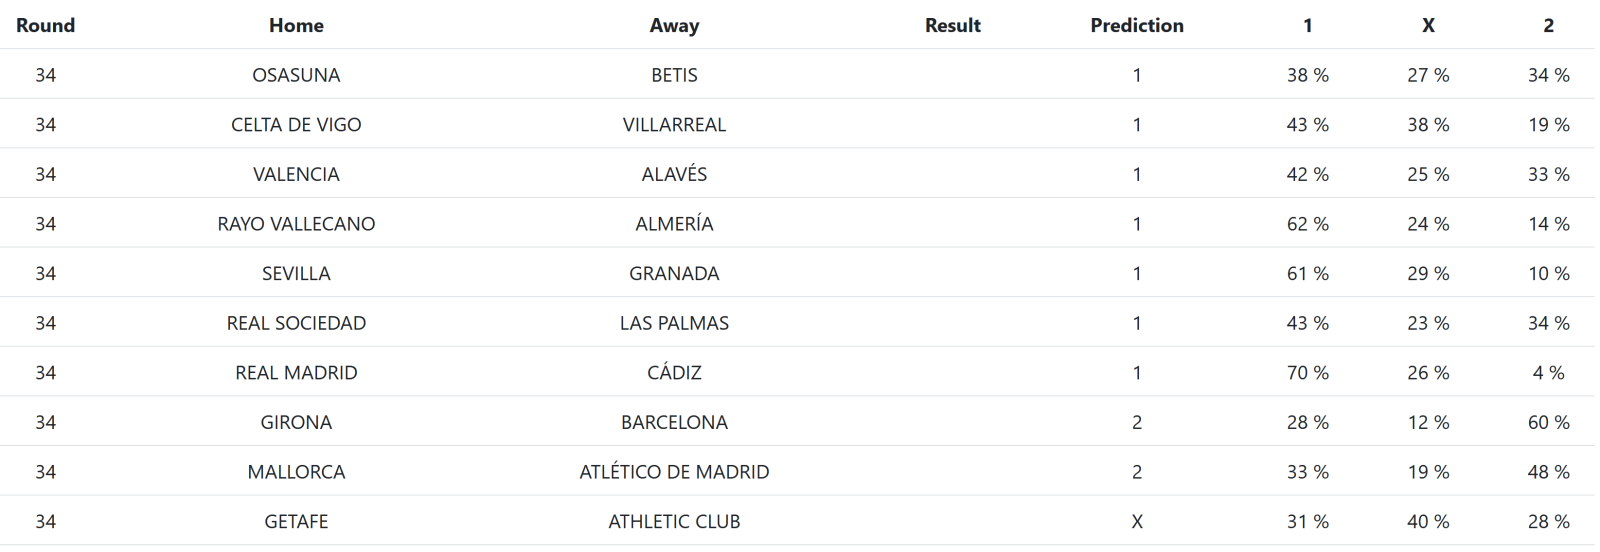Click the Prediction column header
The image size is (1600, 552).
1137,25
